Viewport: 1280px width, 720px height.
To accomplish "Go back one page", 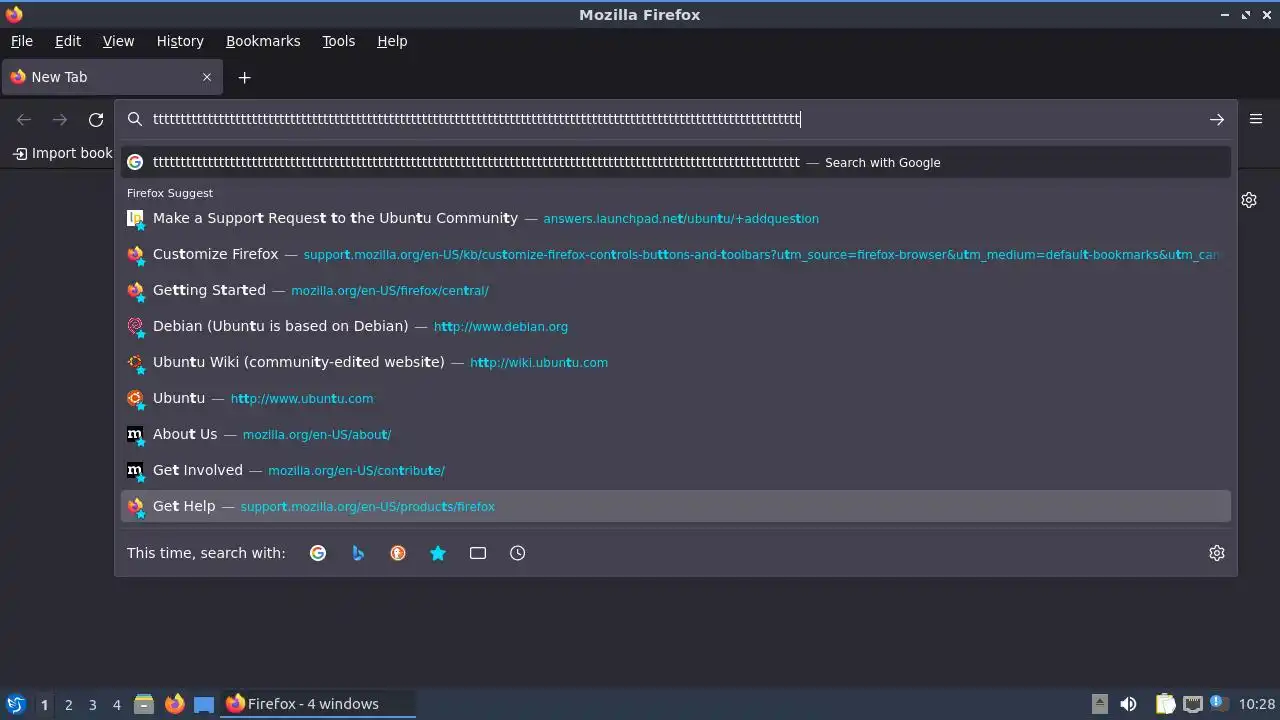I will pos(24,119).
